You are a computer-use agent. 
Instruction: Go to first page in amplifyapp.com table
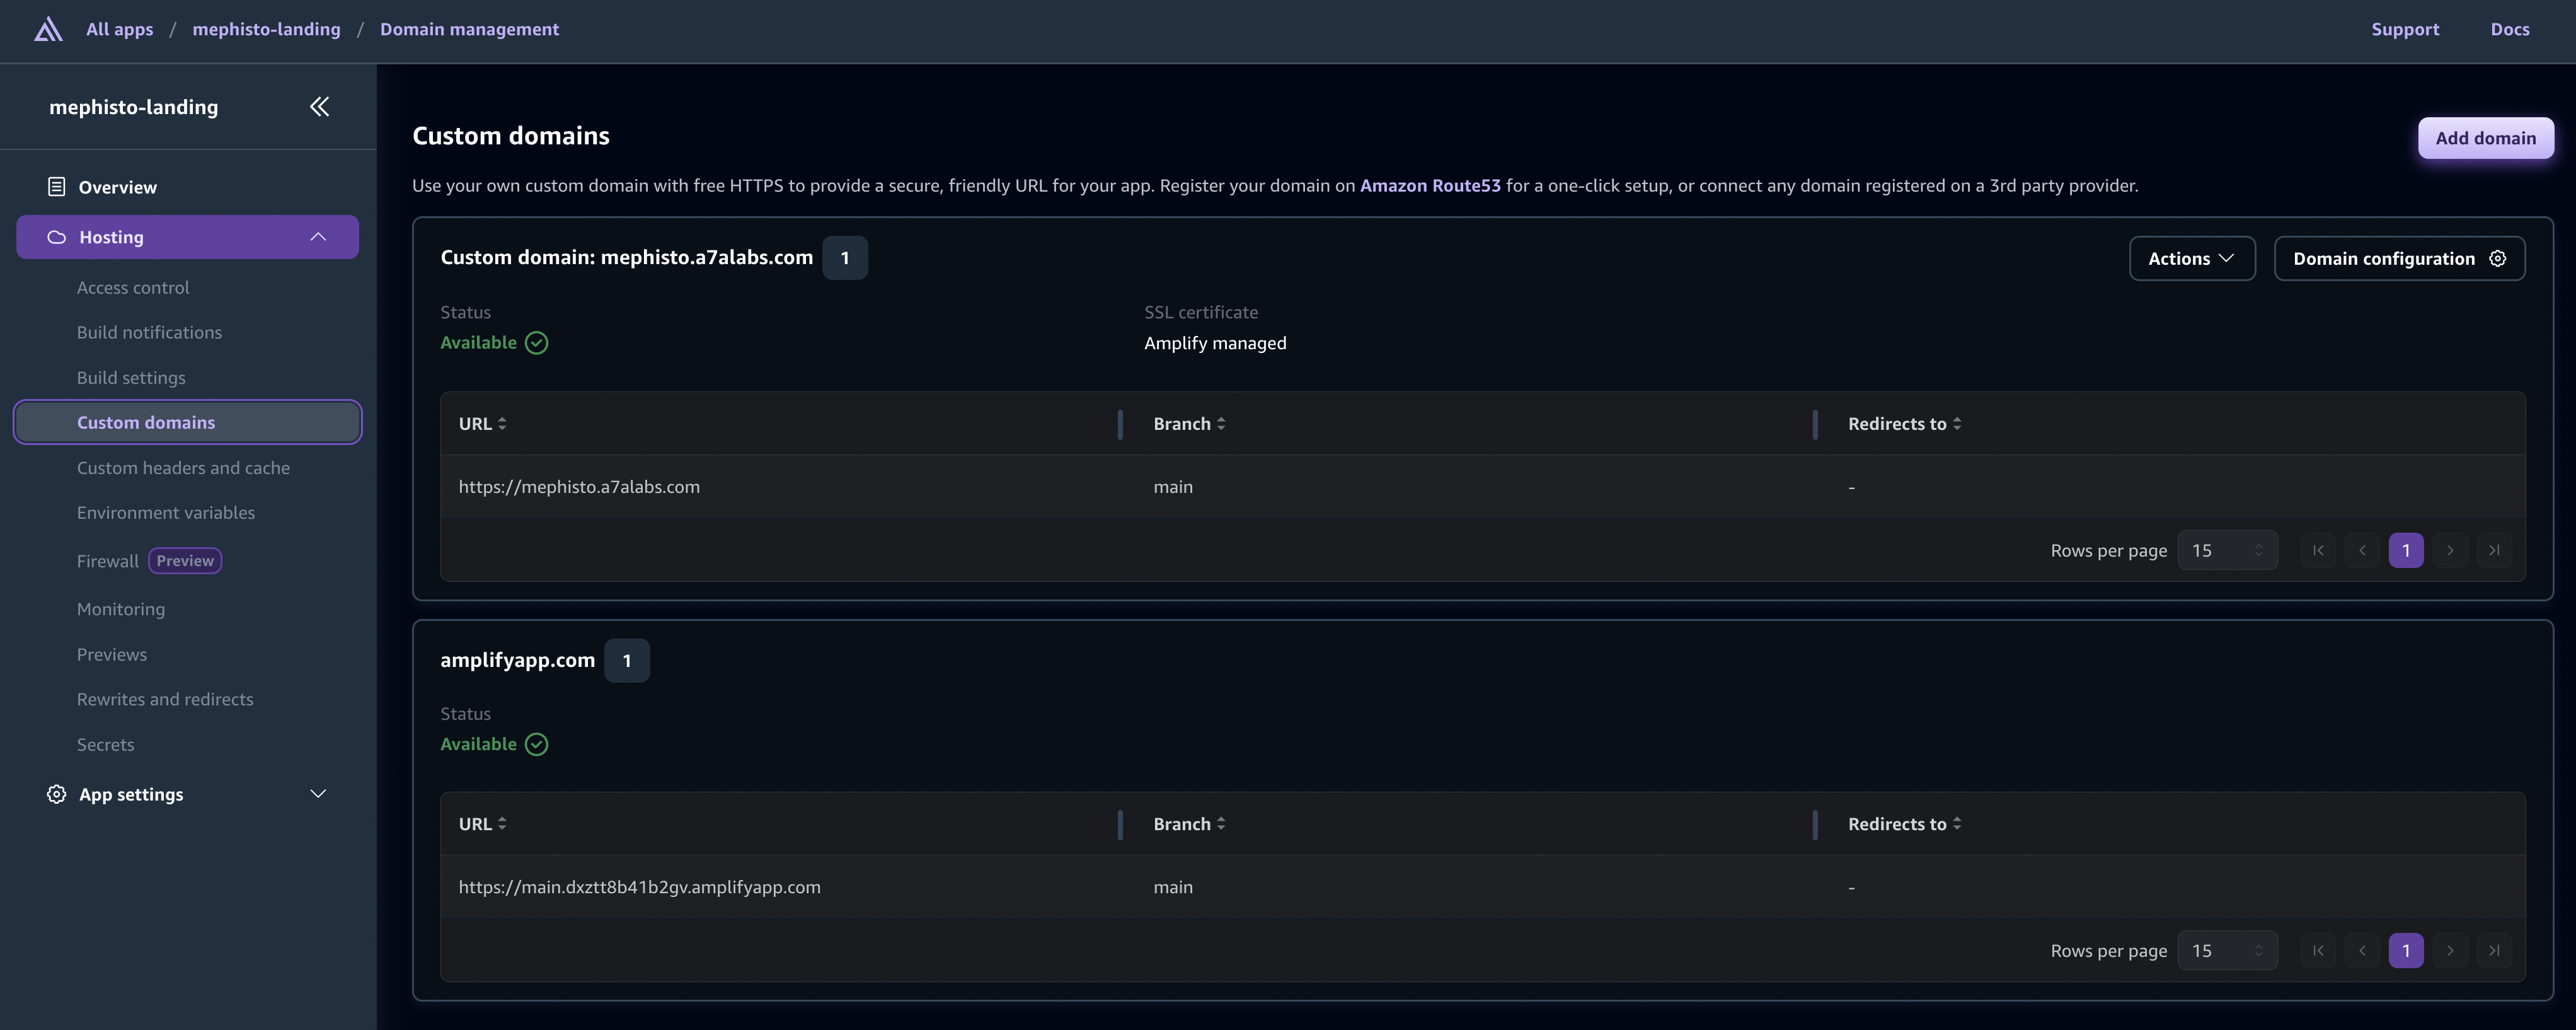(2318, 950)
